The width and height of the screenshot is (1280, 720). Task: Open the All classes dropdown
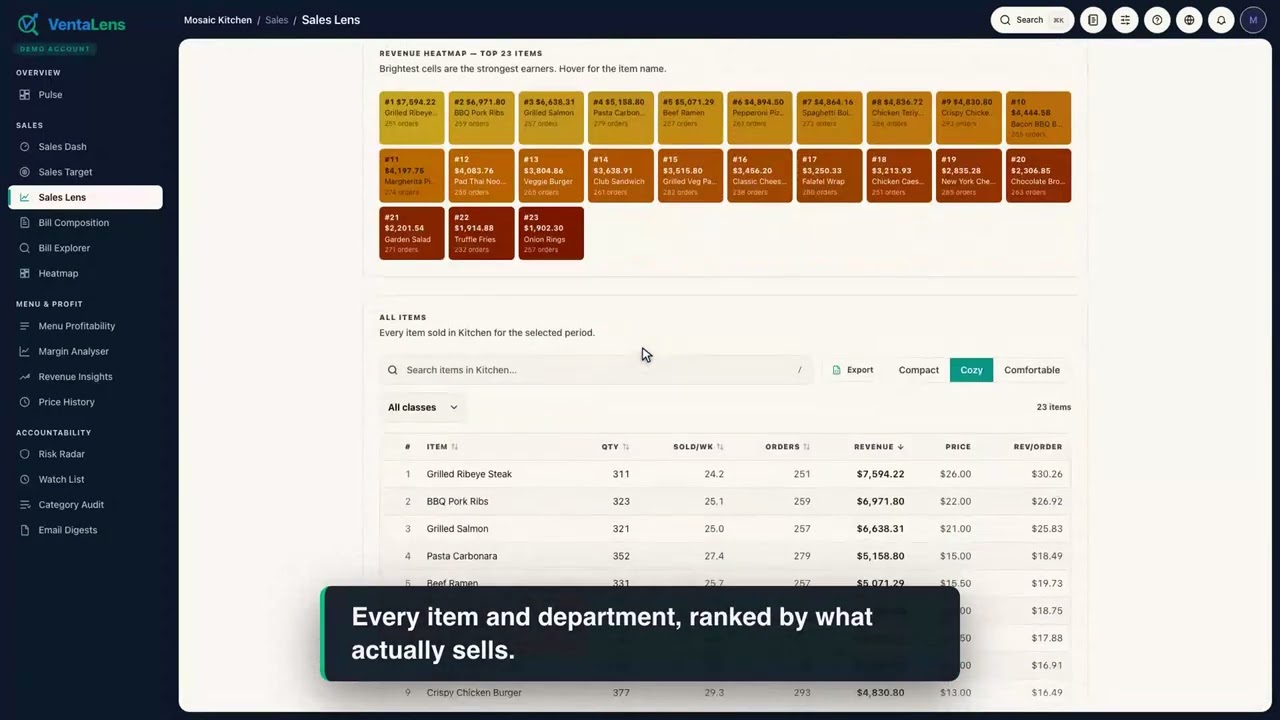pyautogui.click(x=423, y=407)
